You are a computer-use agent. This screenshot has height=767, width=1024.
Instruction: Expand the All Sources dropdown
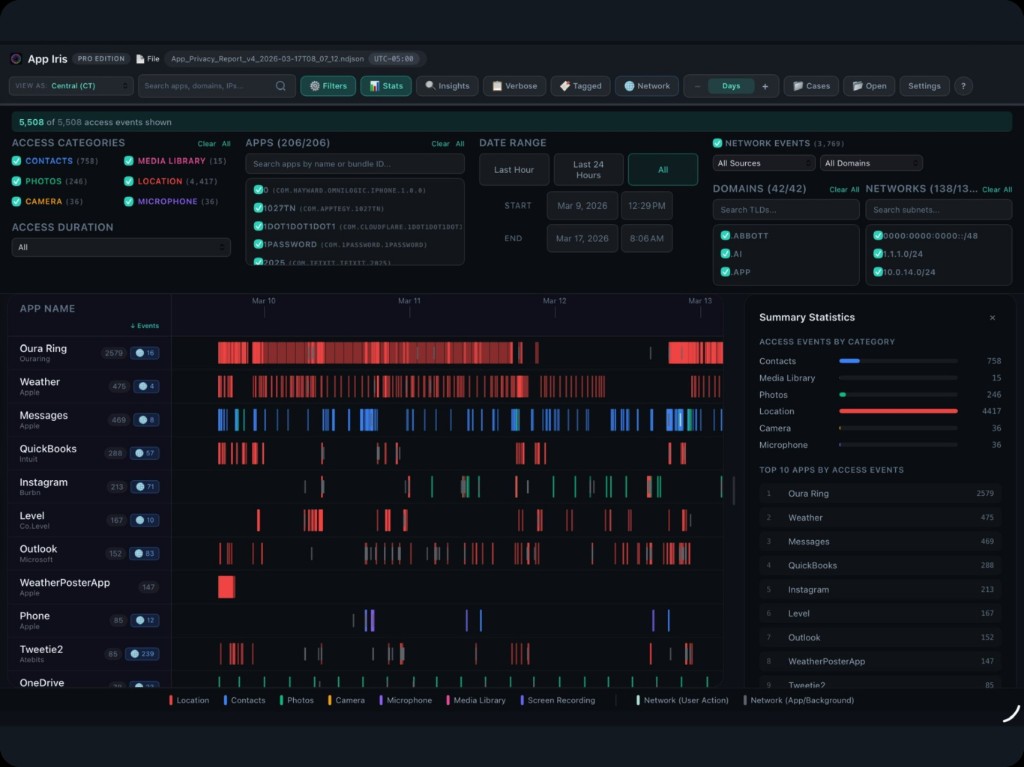763,163
